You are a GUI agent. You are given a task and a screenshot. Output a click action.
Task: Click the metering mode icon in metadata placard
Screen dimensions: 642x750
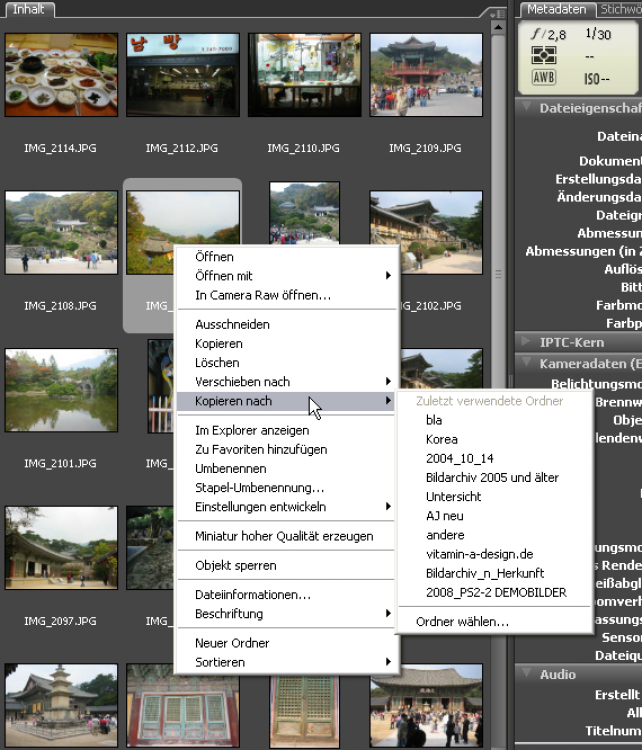(544, 57)
